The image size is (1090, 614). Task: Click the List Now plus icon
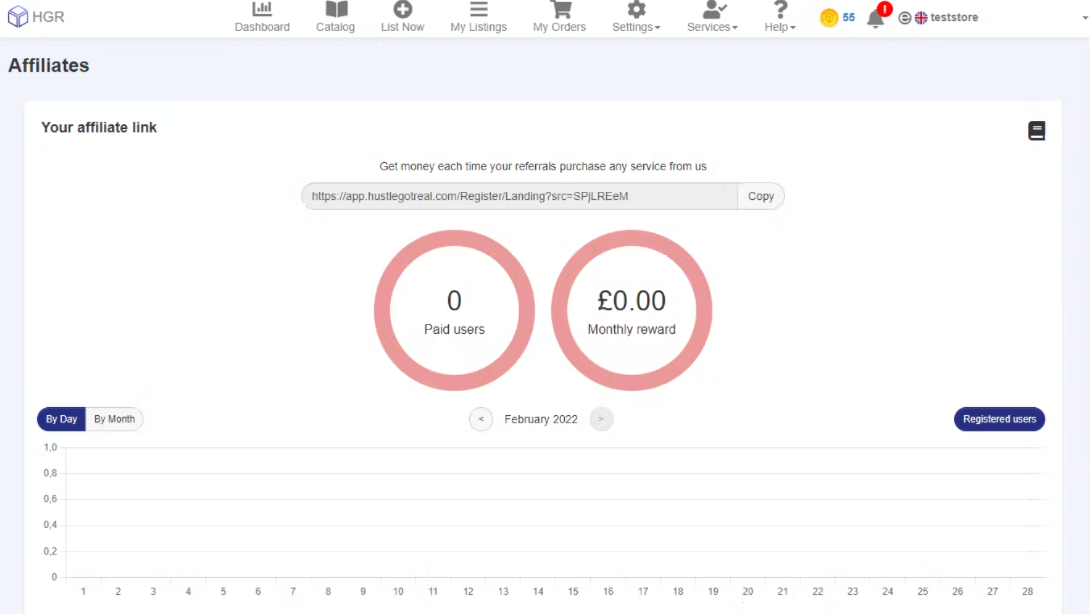pos(402,10)
